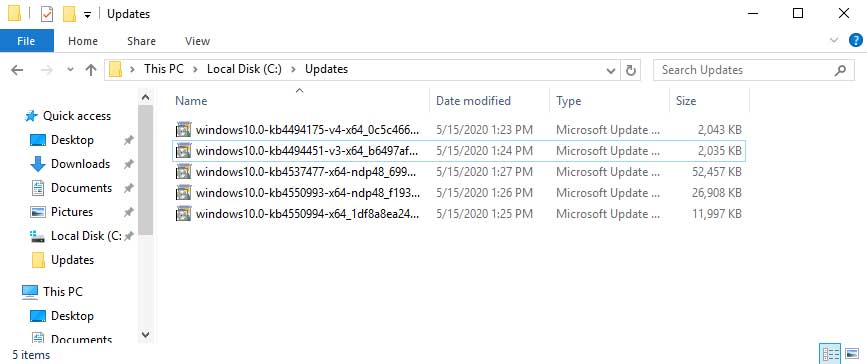This screenshot has height=364, width=867.
Task: Expand the address bar history dropdown
Action: pyautogui.click(x=610, y=71)
